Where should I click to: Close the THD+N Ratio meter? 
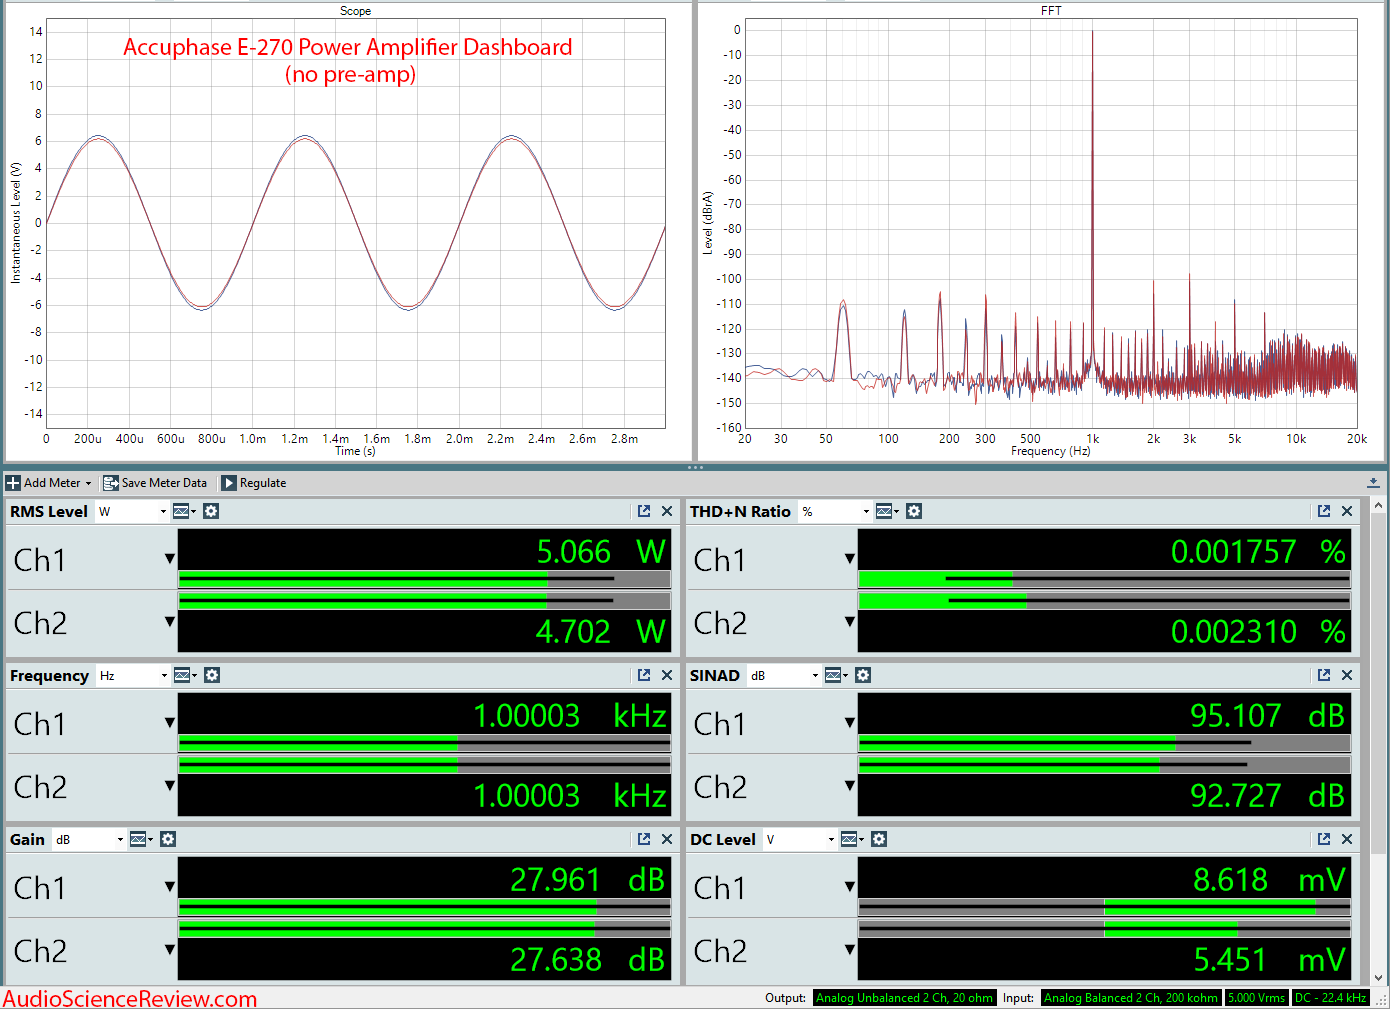[x=1347, y=511]
